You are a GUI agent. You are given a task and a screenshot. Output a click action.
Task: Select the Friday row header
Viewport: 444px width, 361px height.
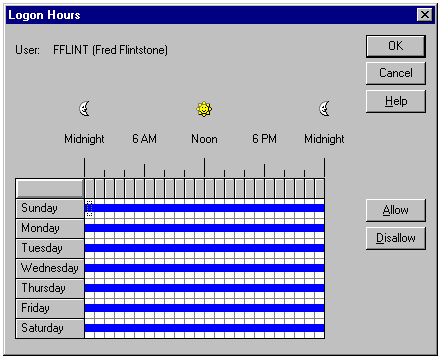(50, 309)
